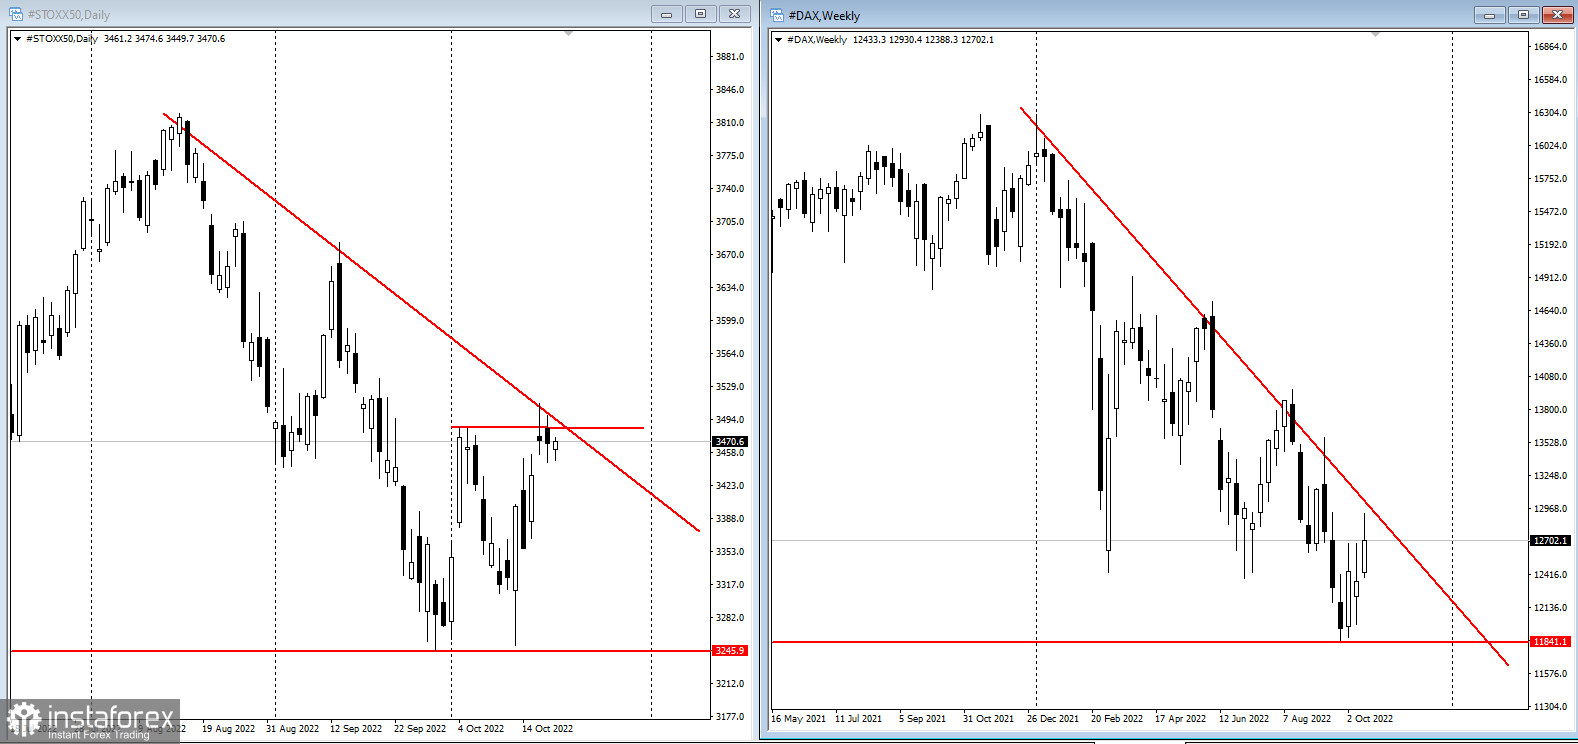Image resolution: width=1578 pixels, height=744 pixels.
Task: Click the 3705.0 price scale label
Action: coord(730,222)
